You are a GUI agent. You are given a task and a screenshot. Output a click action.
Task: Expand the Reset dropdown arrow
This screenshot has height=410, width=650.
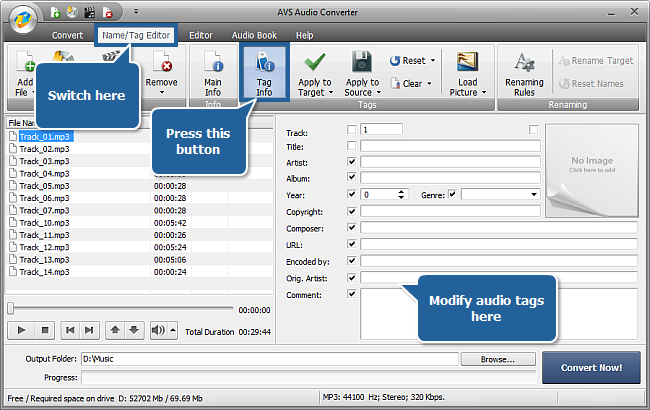point(433,61)
